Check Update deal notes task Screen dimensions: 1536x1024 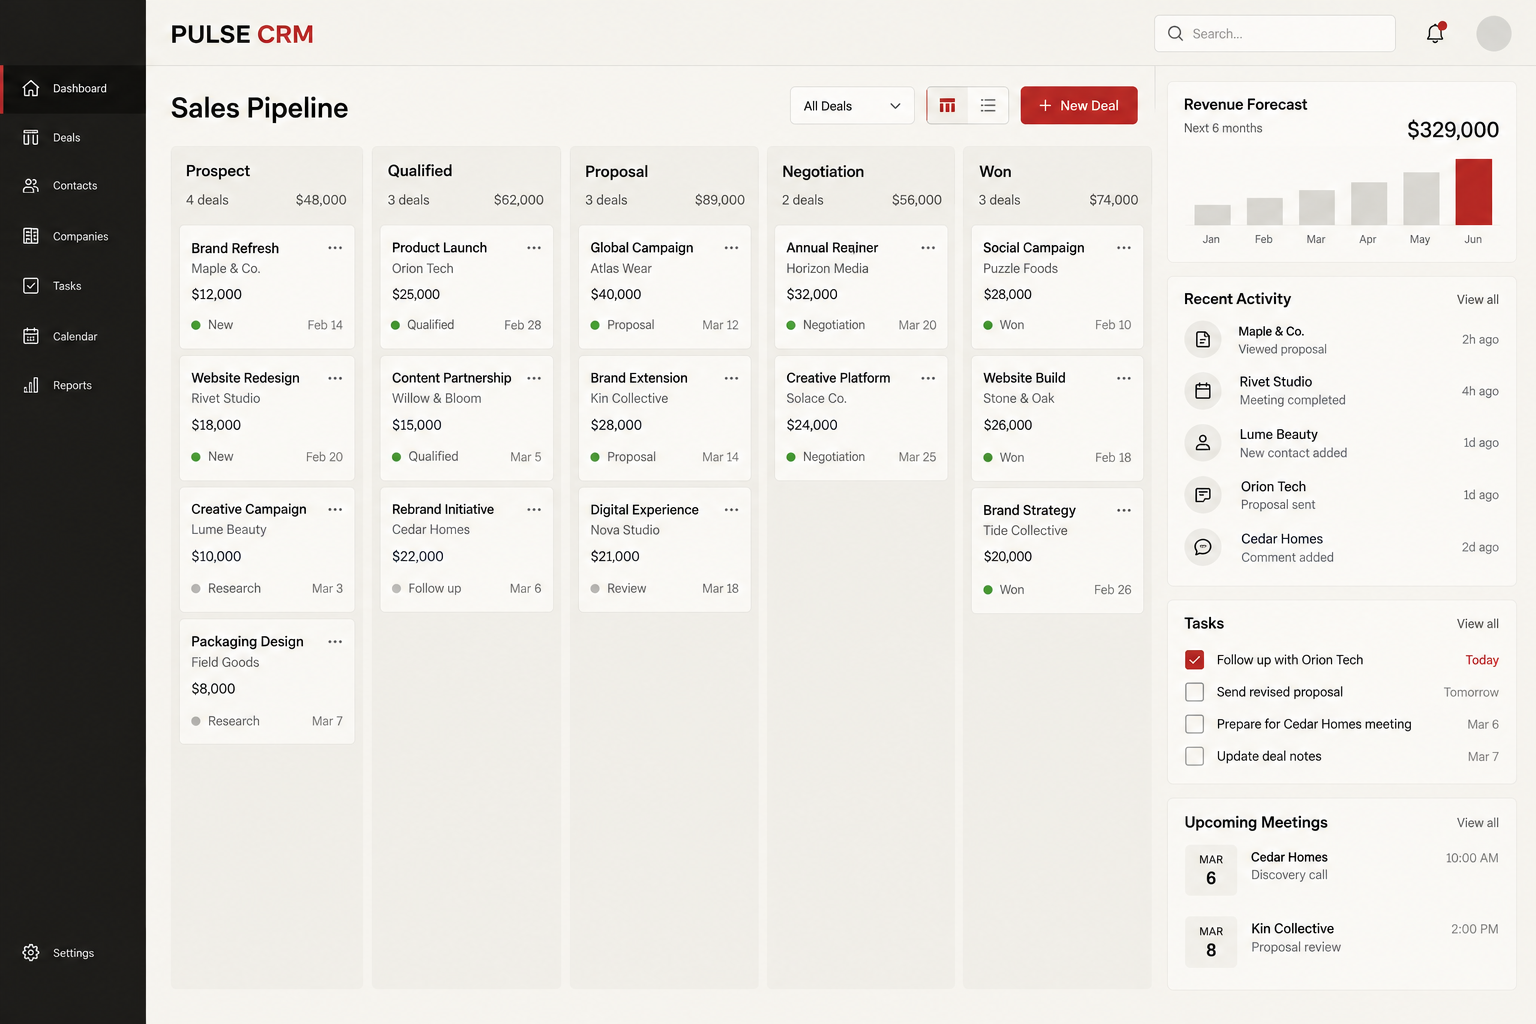(1194, 756)
